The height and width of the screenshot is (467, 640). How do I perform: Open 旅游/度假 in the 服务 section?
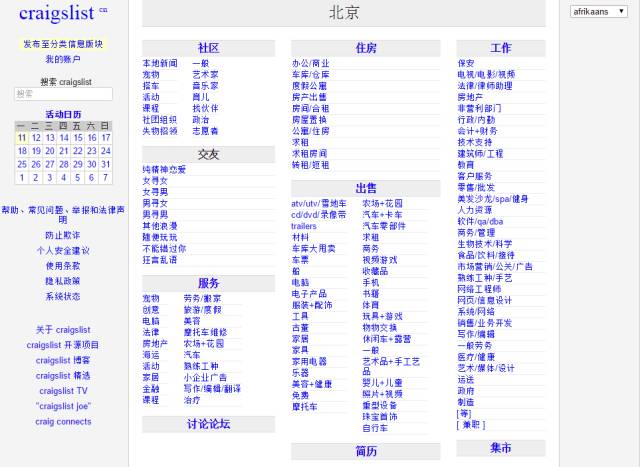(202, 310)
